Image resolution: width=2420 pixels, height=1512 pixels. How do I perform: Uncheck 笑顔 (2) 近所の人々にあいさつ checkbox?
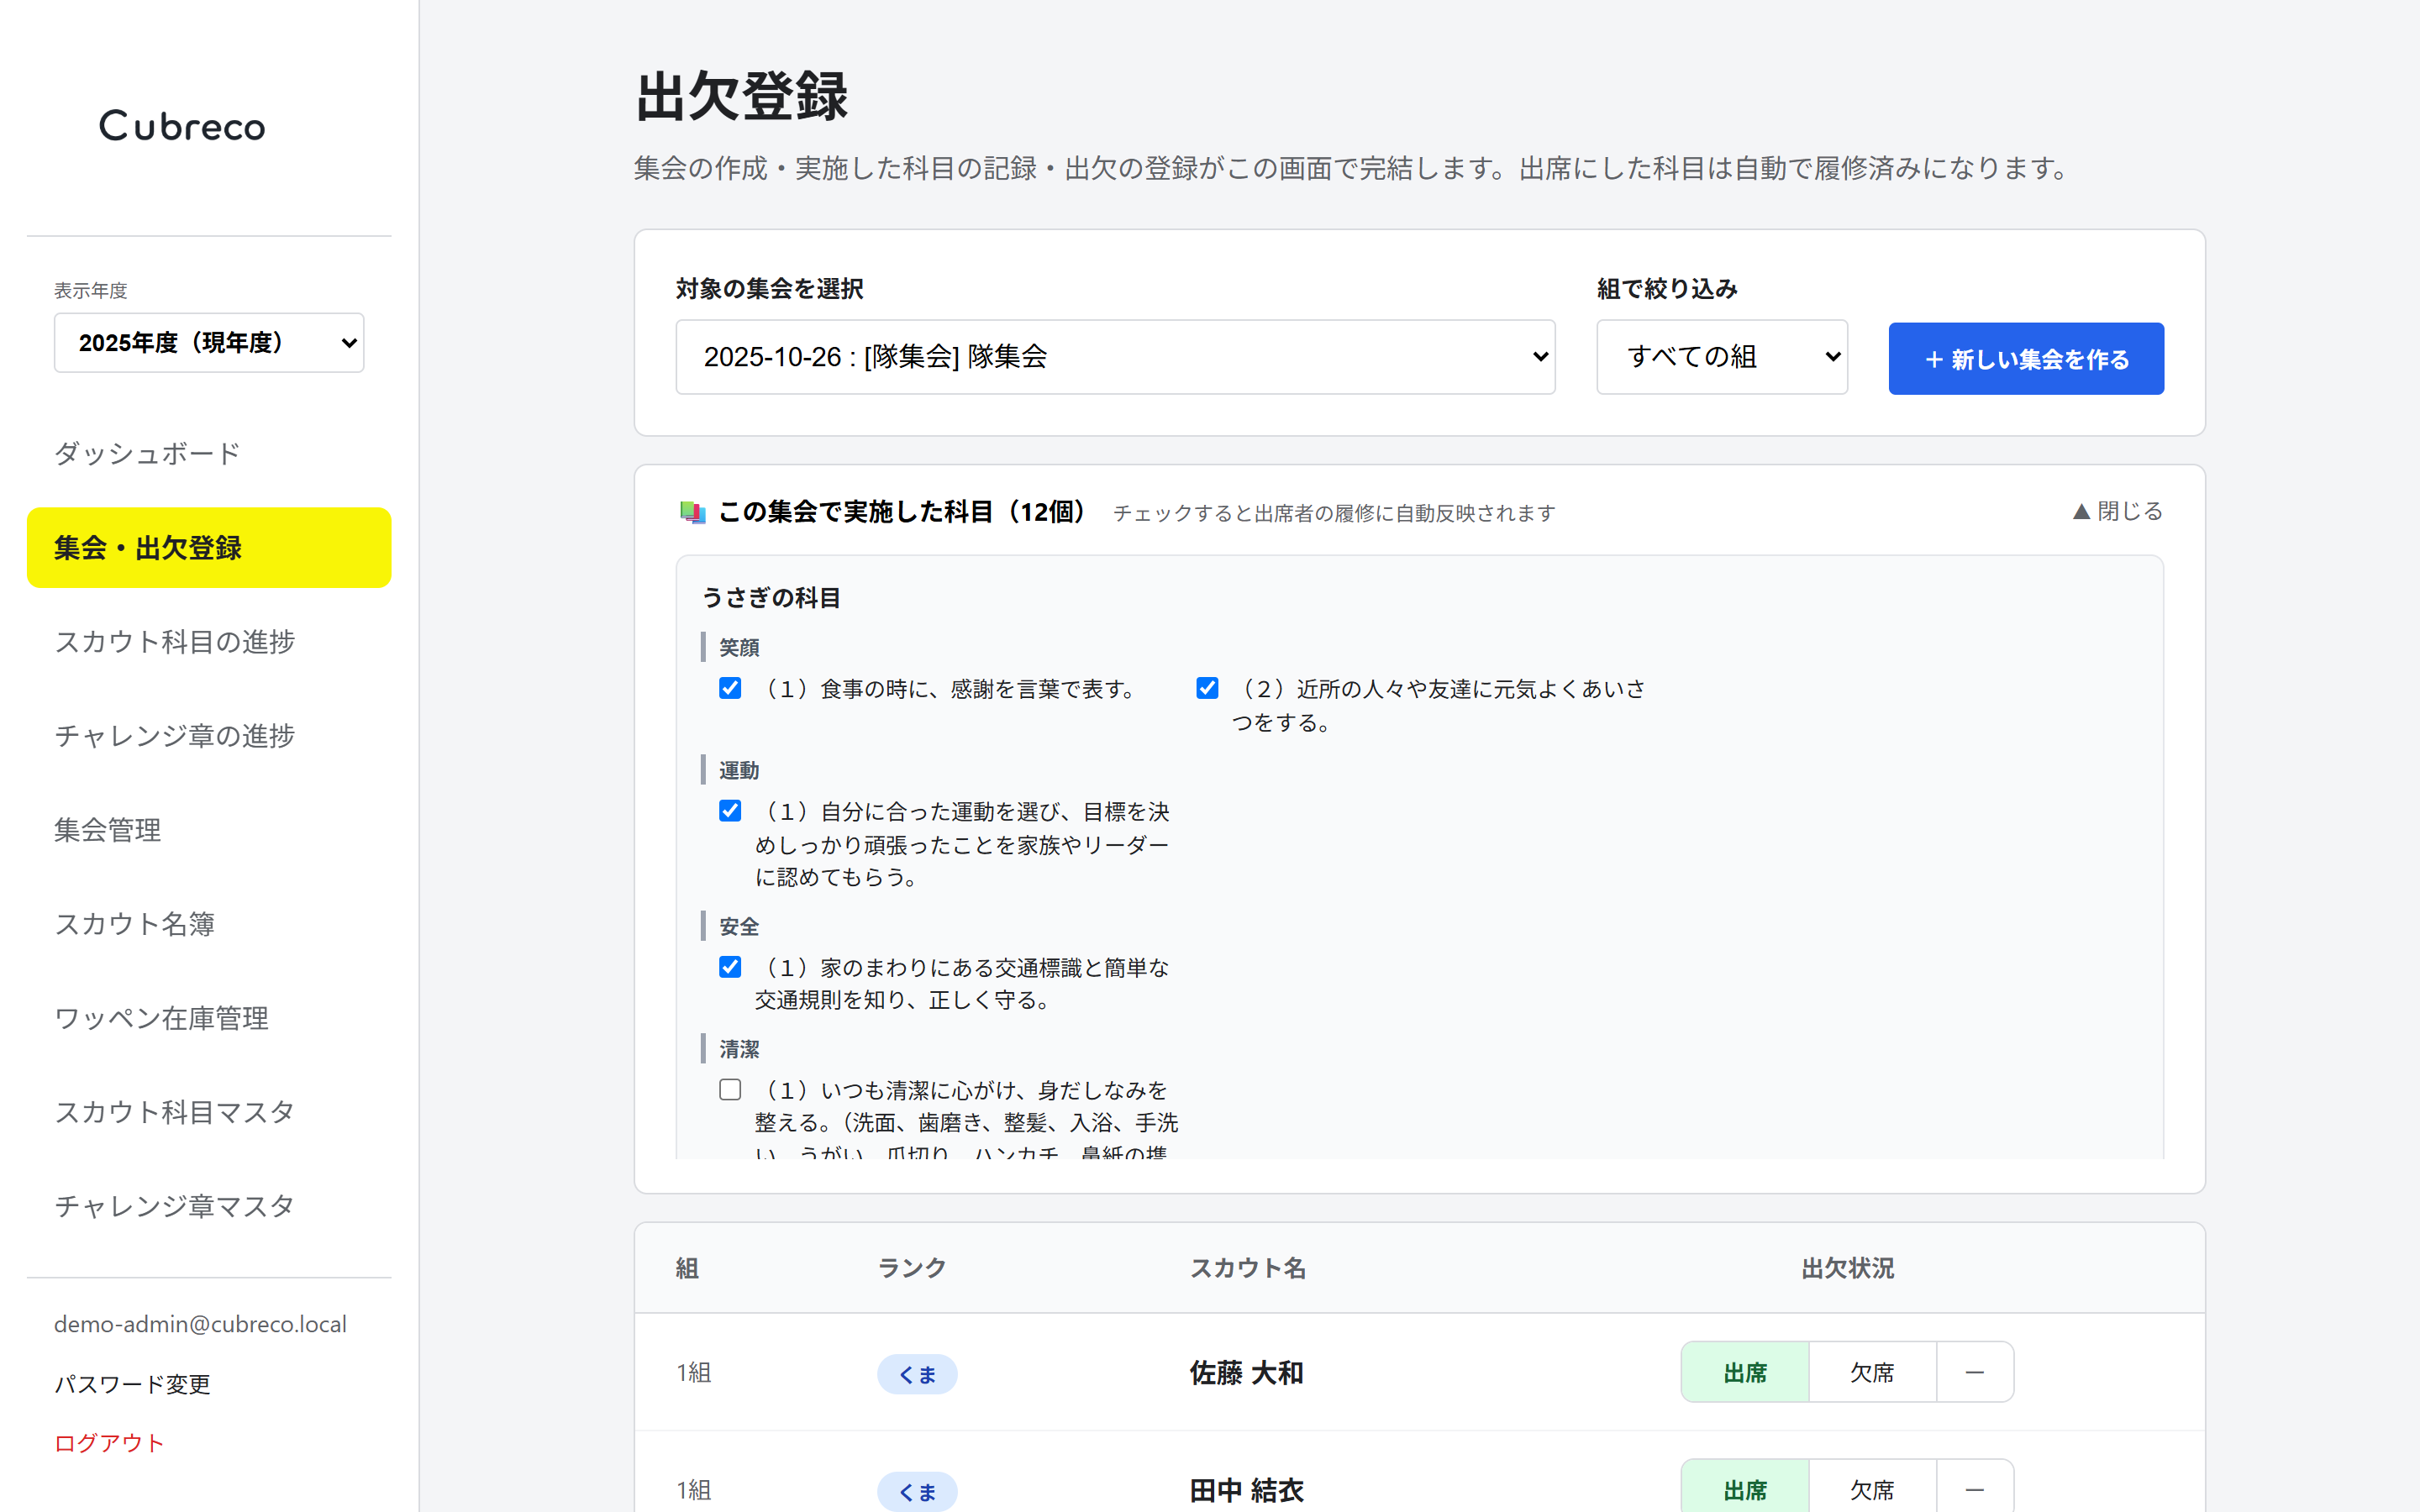[x=1207, y=688]
